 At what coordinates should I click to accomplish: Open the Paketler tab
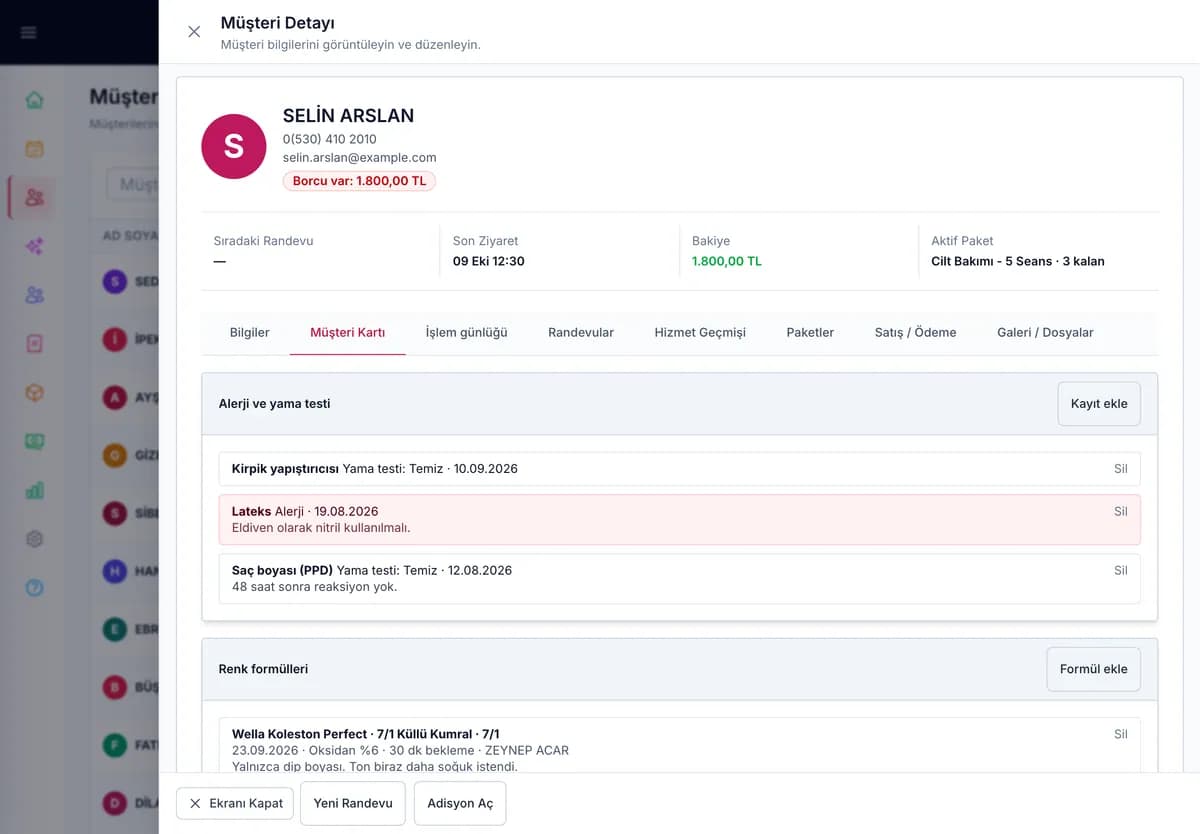810,332
